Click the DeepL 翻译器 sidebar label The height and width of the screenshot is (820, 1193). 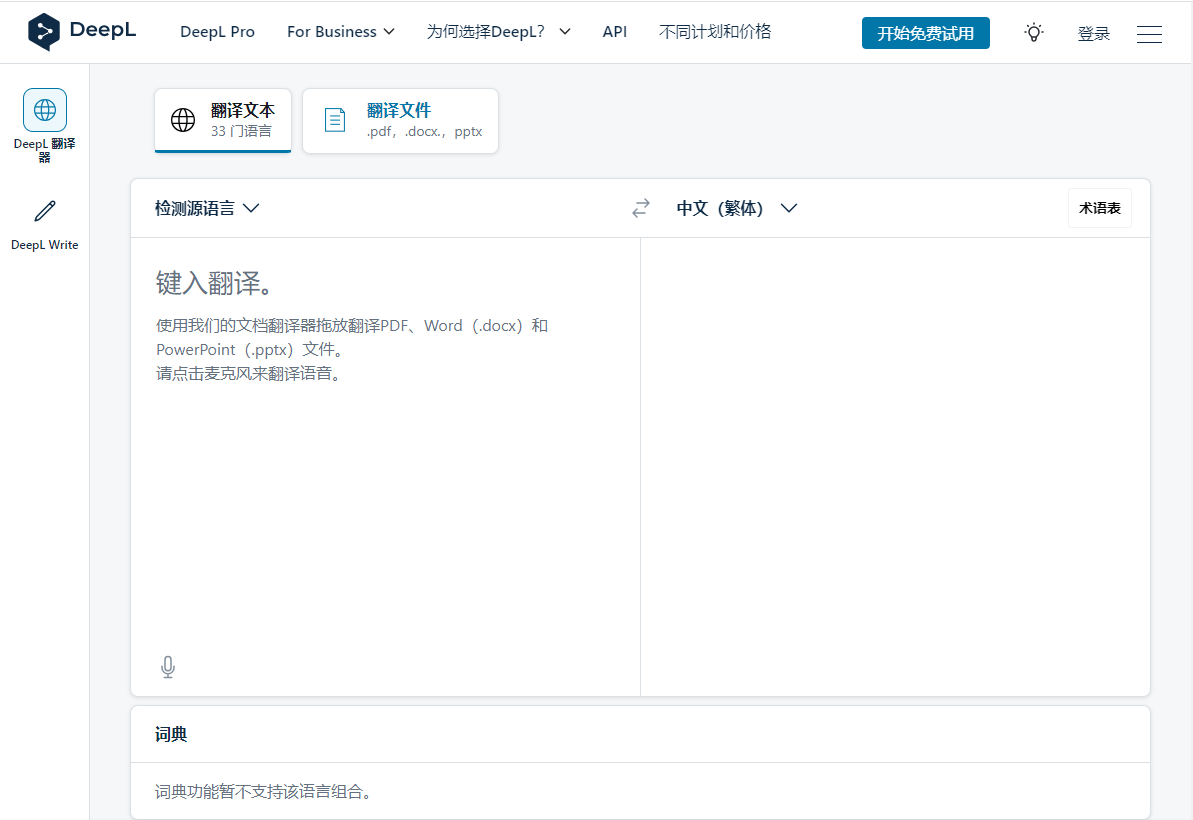pyautogui.click(x=45, y=150)
